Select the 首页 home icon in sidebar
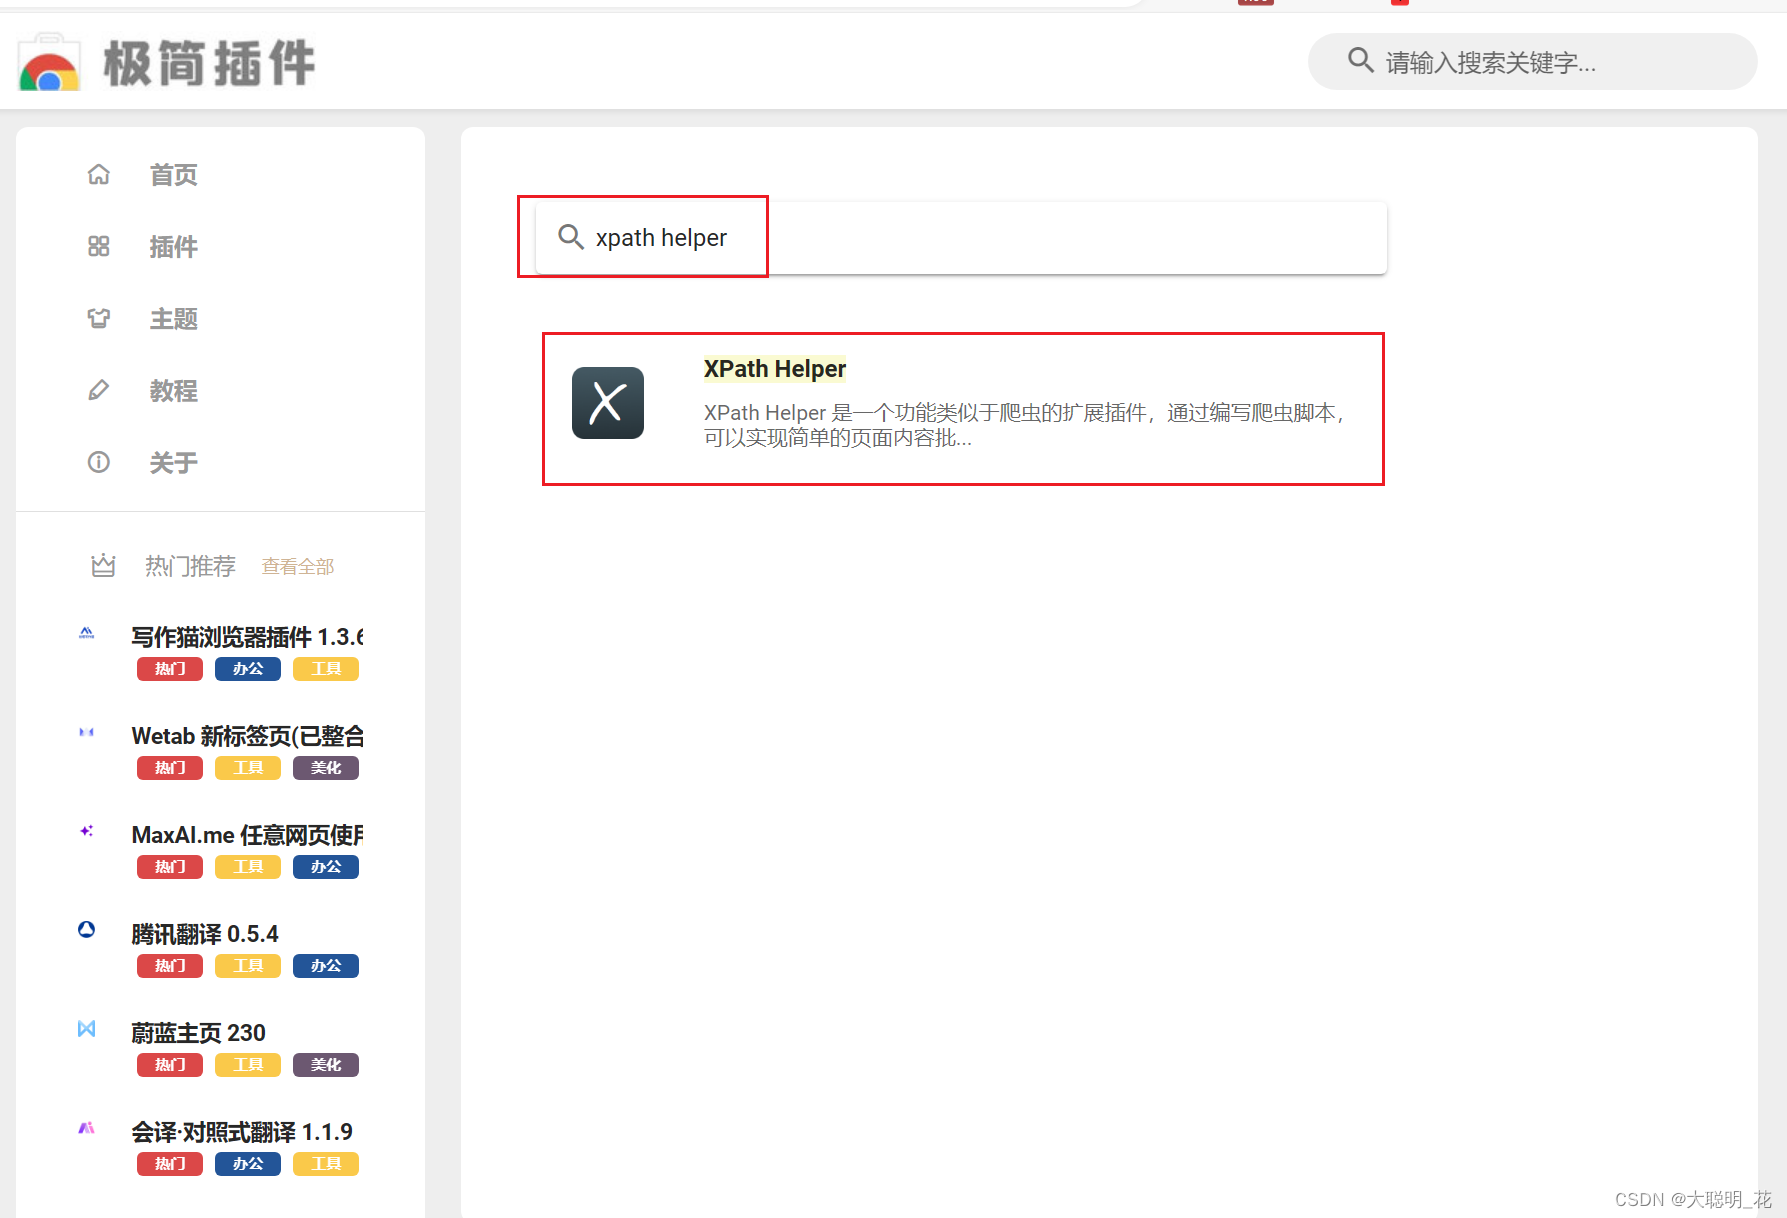 coord(98,174)
